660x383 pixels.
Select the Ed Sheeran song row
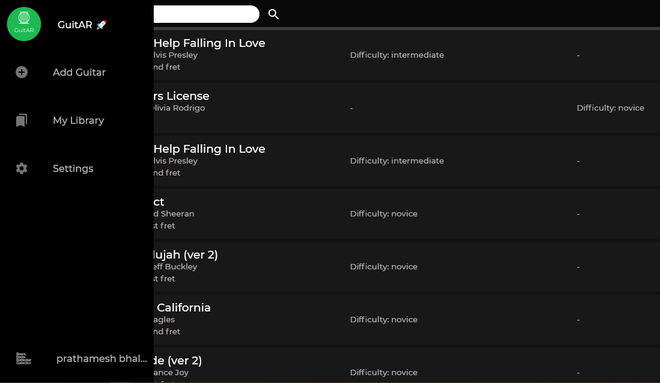[407, 213]
